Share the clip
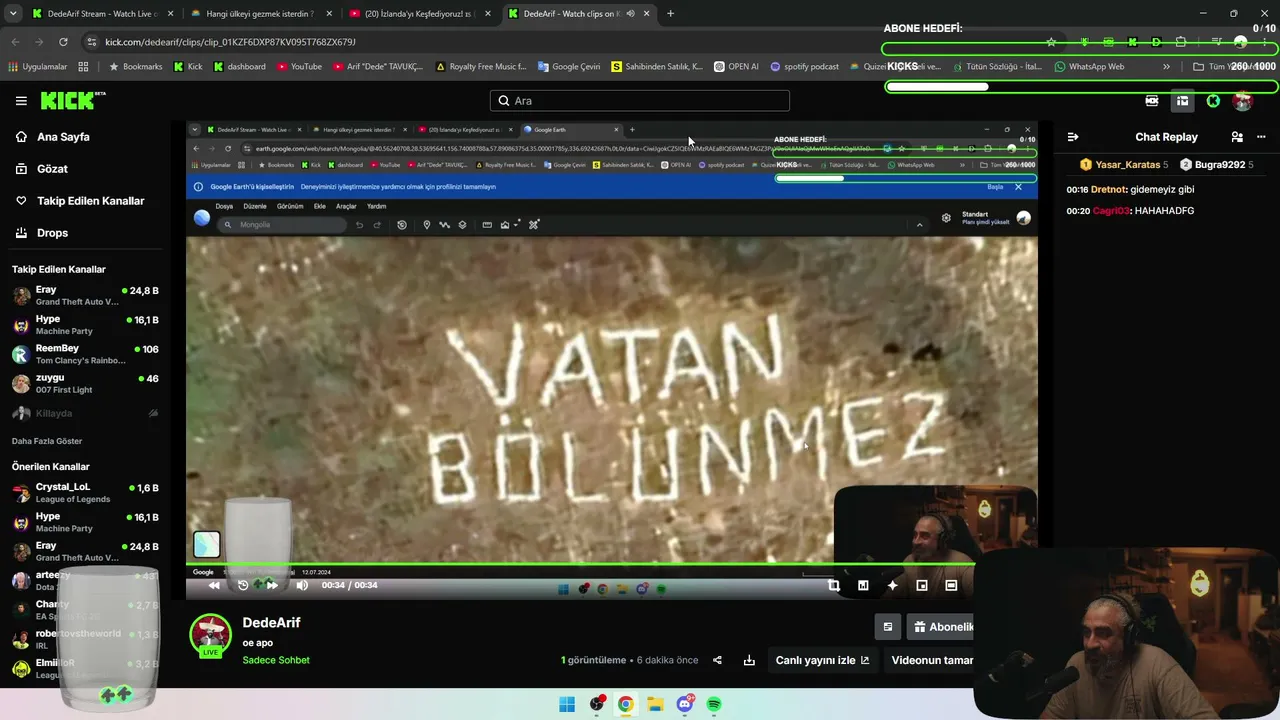This screenshot has width=1280, height=720. 717,660
